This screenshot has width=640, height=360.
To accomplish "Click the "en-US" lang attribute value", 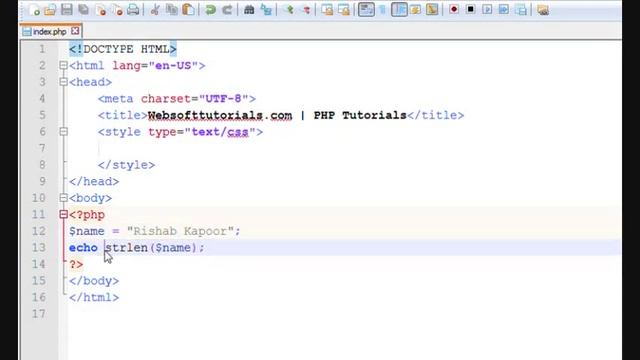I will (173, 66).
